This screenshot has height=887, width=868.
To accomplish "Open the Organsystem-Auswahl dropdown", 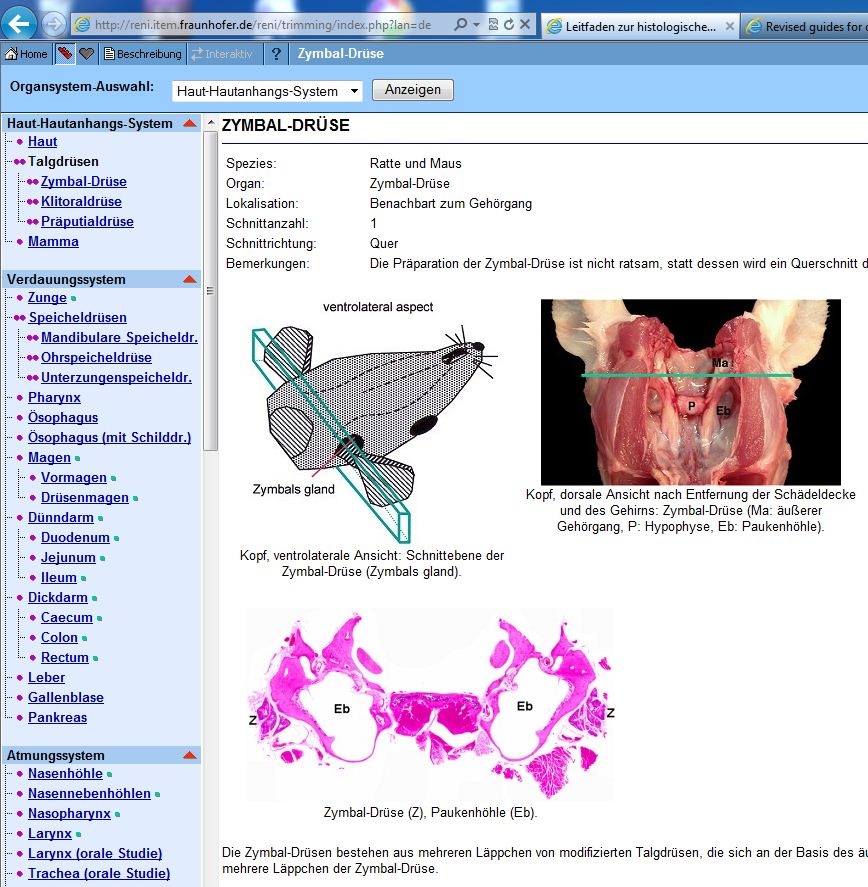I will (267, 91).
